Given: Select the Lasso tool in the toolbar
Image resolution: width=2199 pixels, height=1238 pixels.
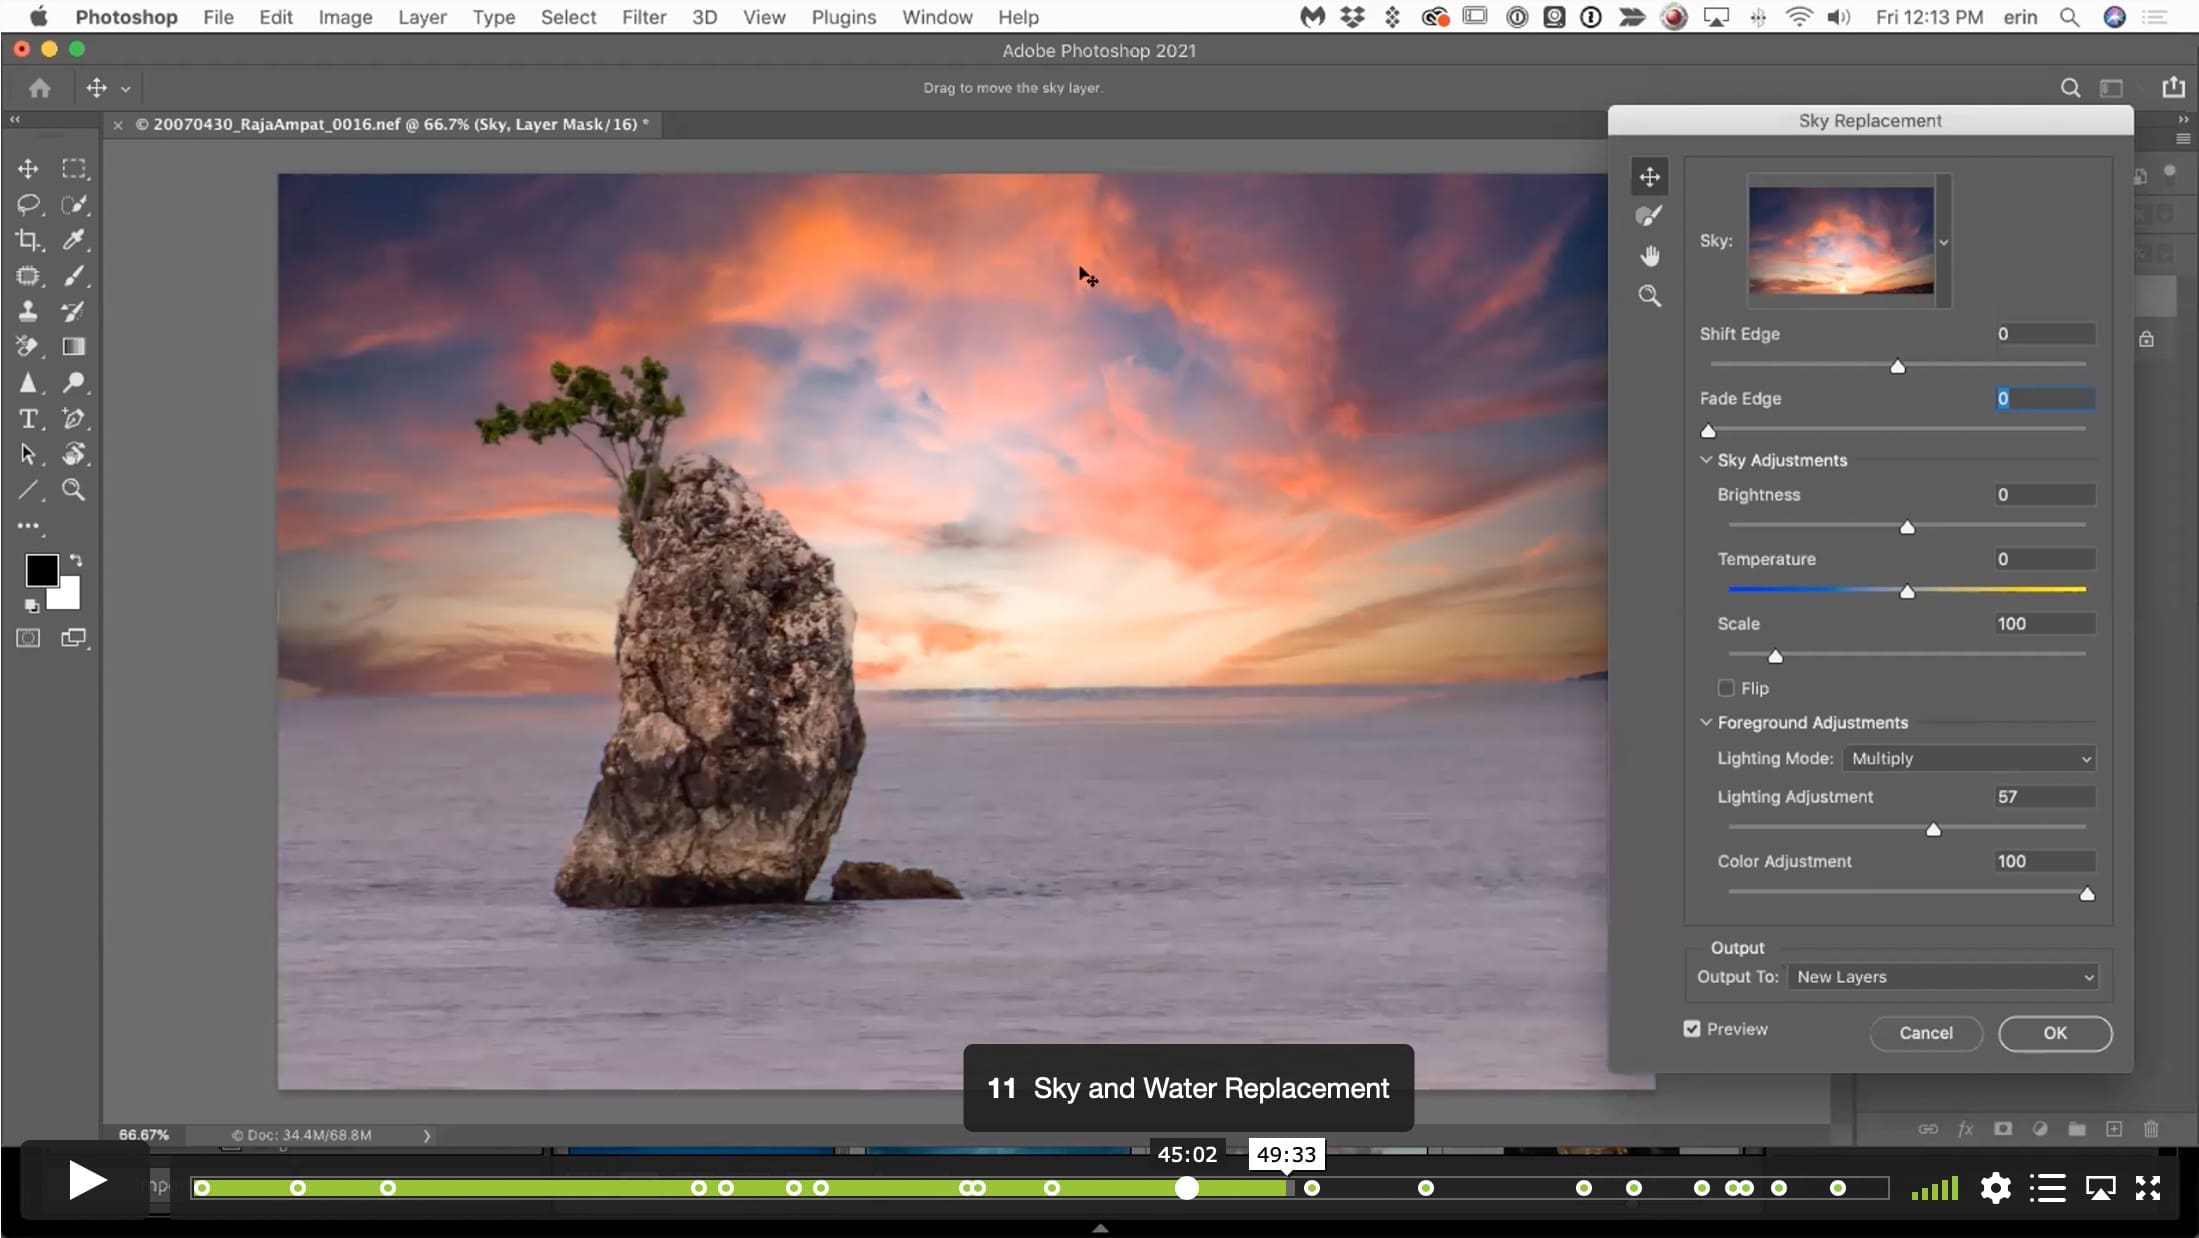Looking at the screenshot, I should click(28, 204).
